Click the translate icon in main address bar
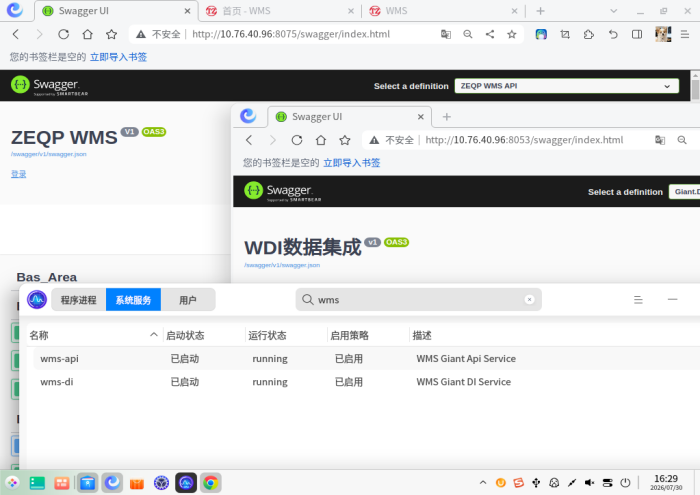The width and height of the screenshot is (700, 495). (446, 34)
